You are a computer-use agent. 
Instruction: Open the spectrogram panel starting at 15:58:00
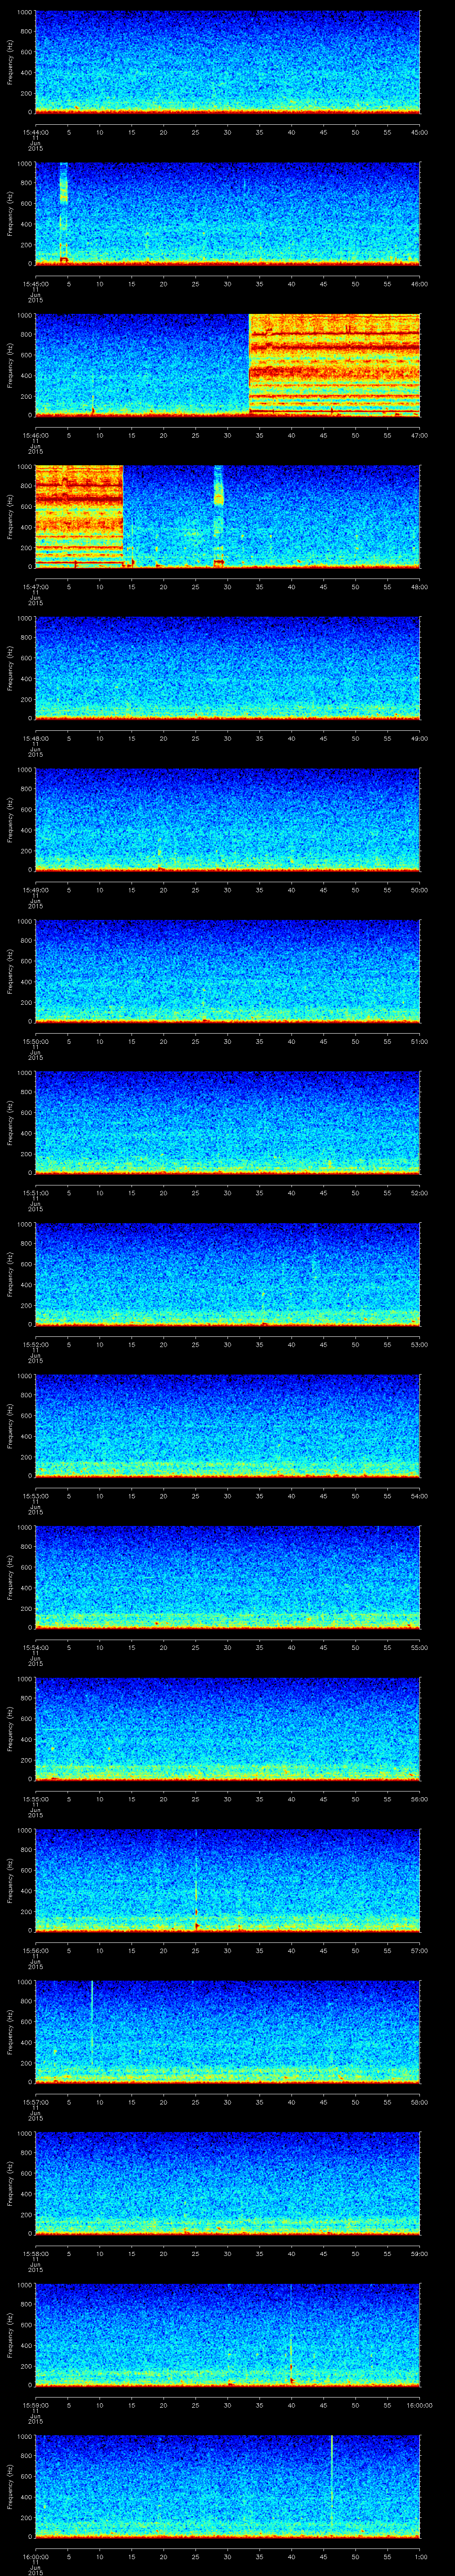tap(227, 2183)
